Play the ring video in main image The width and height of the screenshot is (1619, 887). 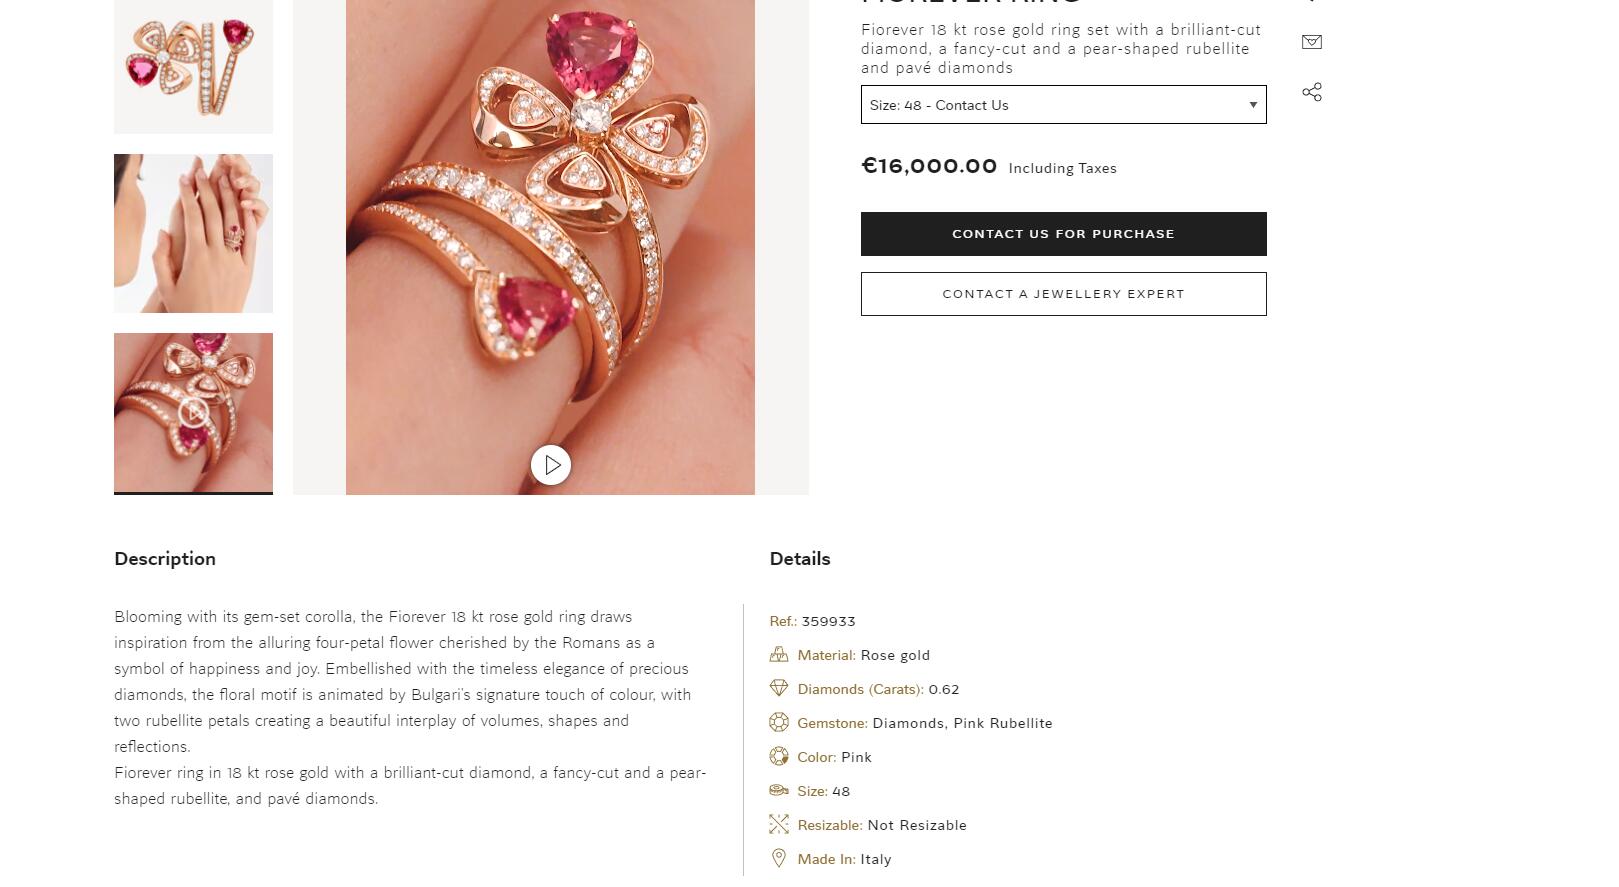551,465
